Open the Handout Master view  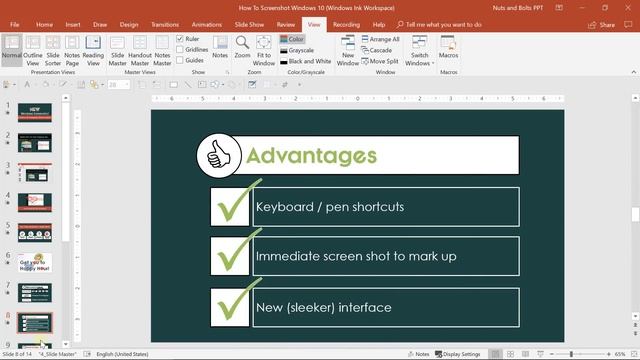pyautogui.click(x=140, y=51)
